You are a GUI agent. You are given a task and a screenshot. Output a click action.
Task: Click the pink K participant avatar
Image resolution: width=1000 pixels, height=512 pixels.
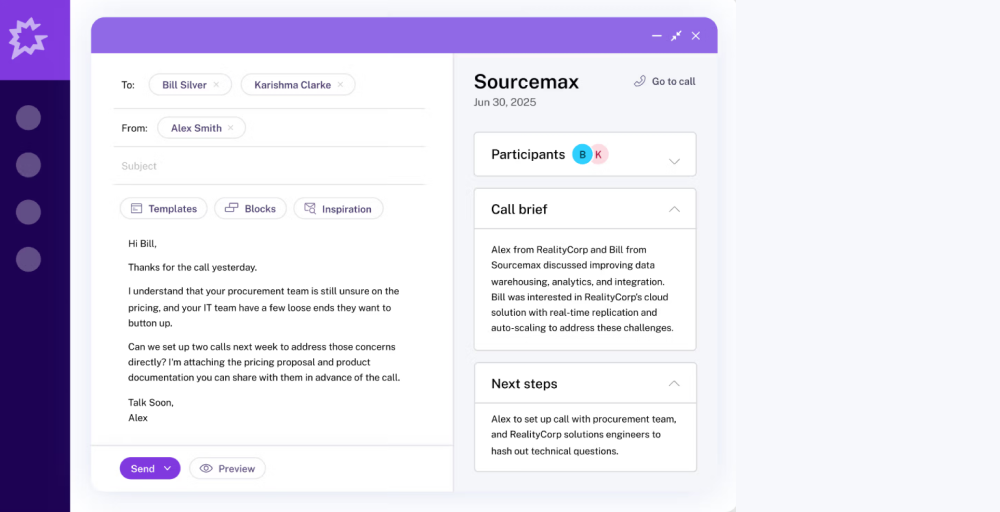[x=598, y=154]
